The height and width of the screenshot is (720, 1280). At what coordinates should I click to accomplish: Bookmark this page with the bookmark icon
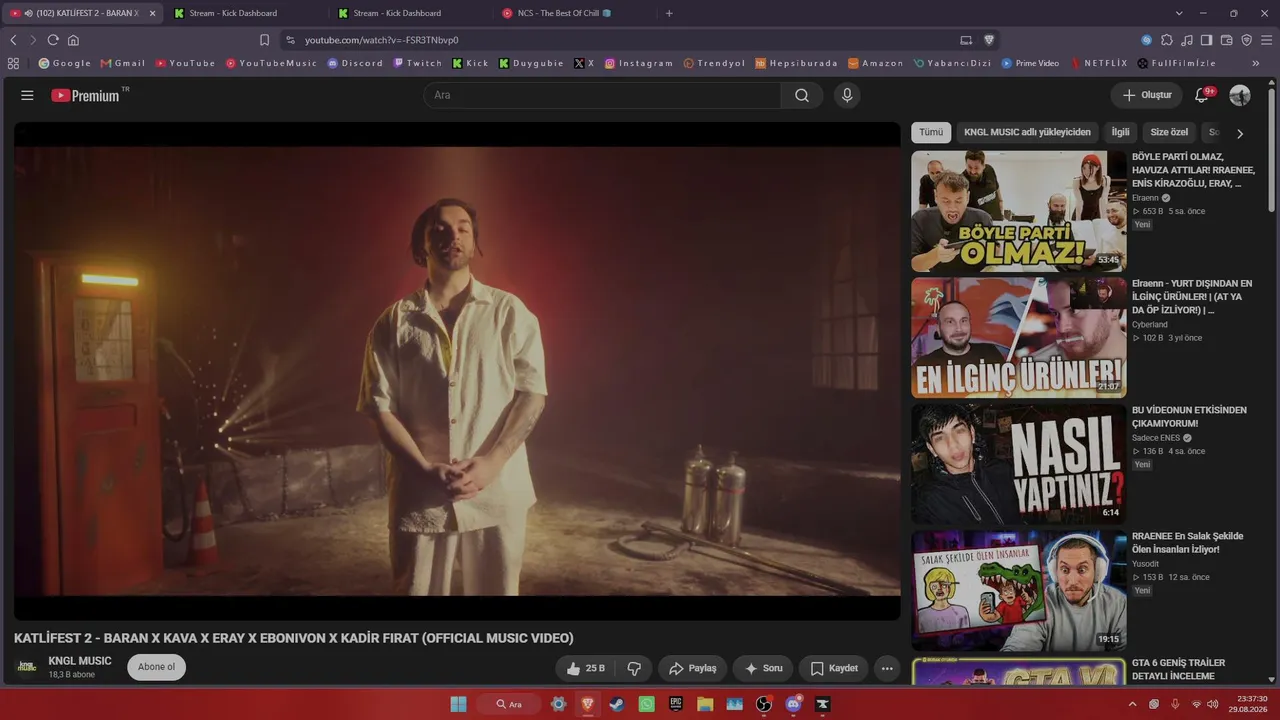coord(264,40)
